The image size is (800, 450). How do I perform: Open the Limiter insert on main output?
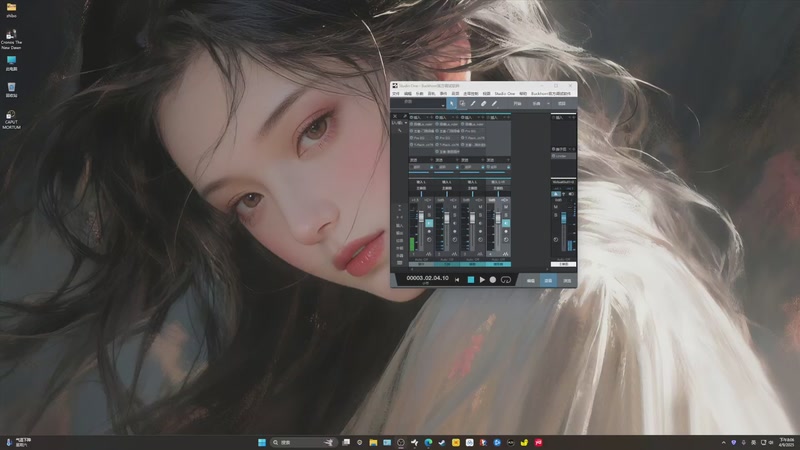563,156
